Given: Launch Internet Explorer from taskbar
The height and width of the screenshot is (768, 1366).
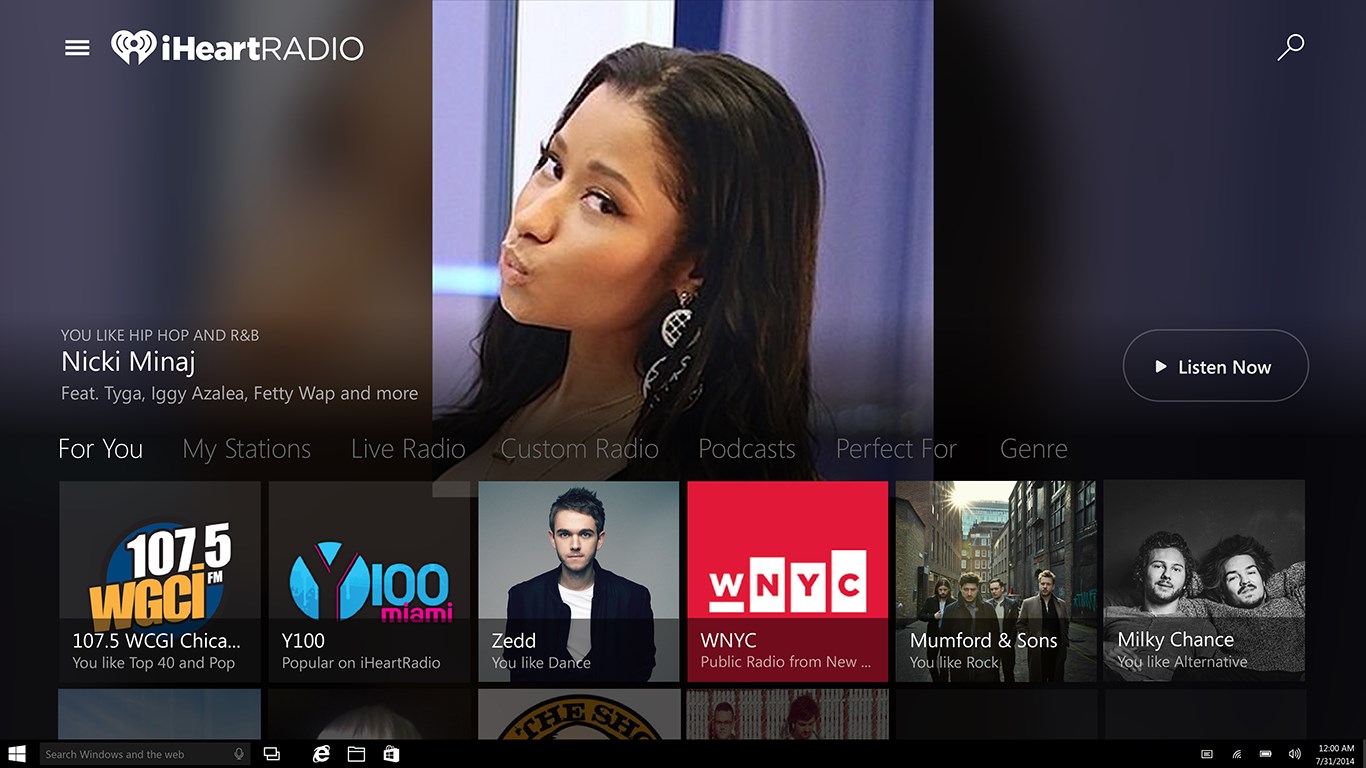Looking at the screenshot, I should point(321,754).
